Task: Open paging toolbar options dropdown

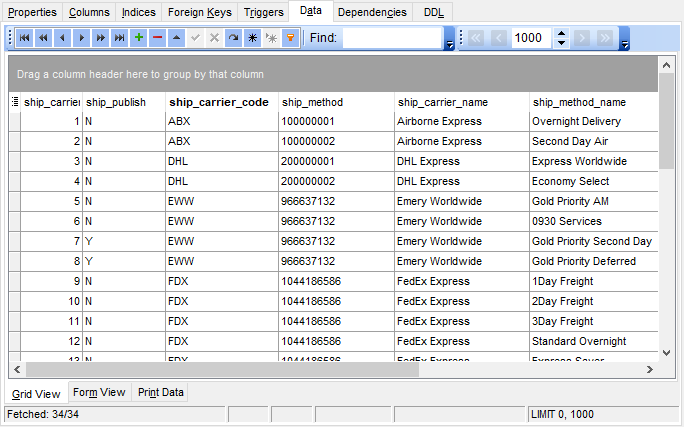Action: [x=625, y=39]
